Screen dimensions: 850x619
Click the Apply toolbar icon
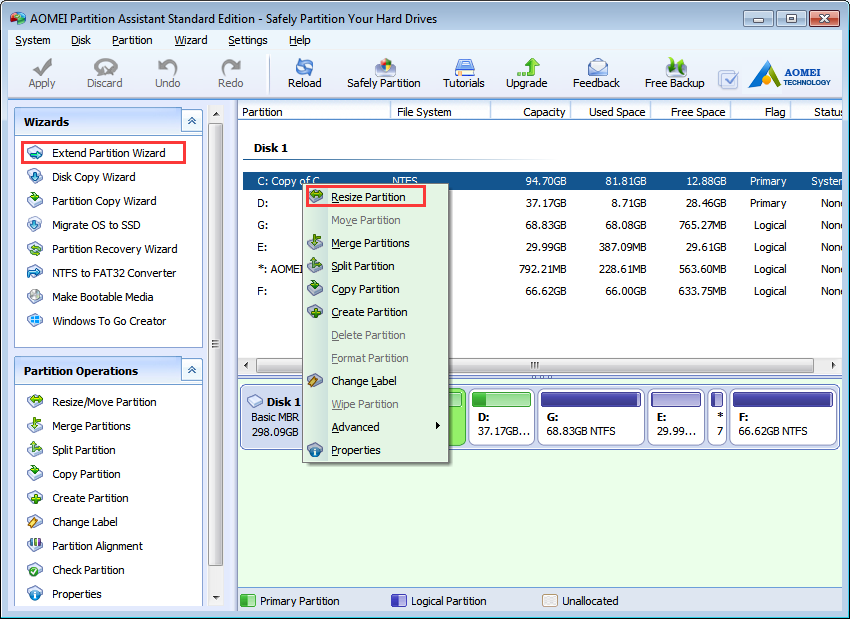pyautogui.click(x=42, y=73)
